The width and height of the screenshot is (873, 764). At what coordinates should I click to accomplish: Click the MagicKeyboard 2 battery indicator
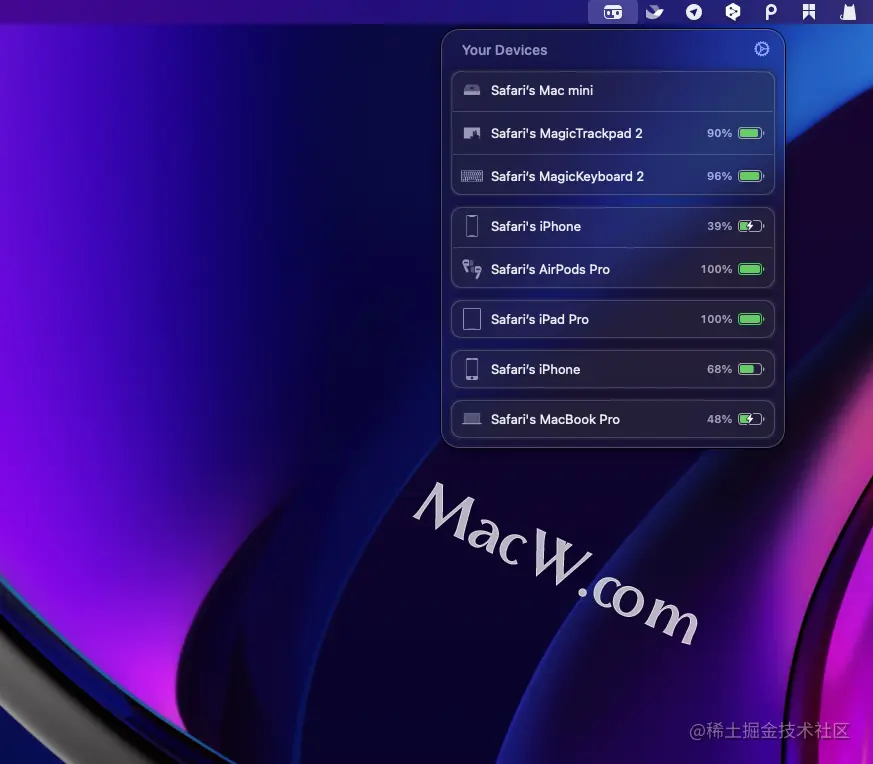(751, 176)
